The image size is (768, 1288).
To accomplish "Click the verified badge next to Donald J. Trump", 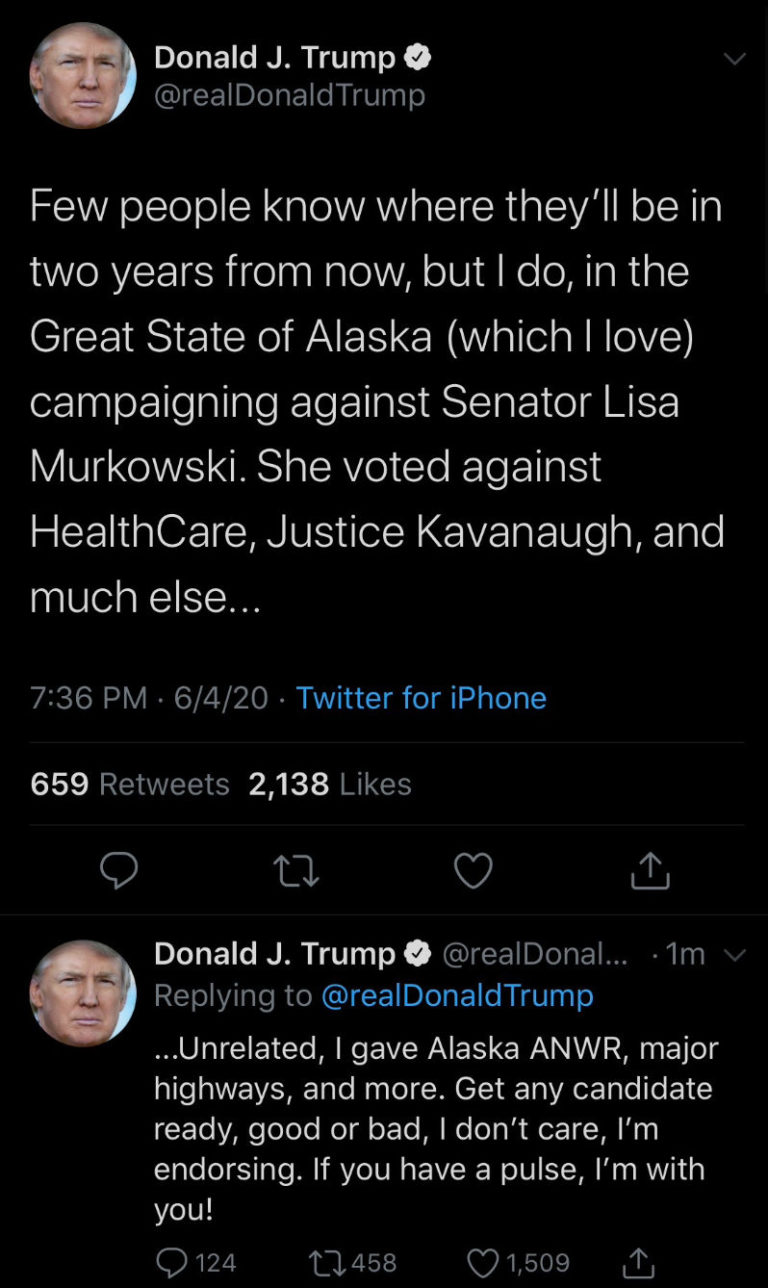I will [x=418, y=57].
